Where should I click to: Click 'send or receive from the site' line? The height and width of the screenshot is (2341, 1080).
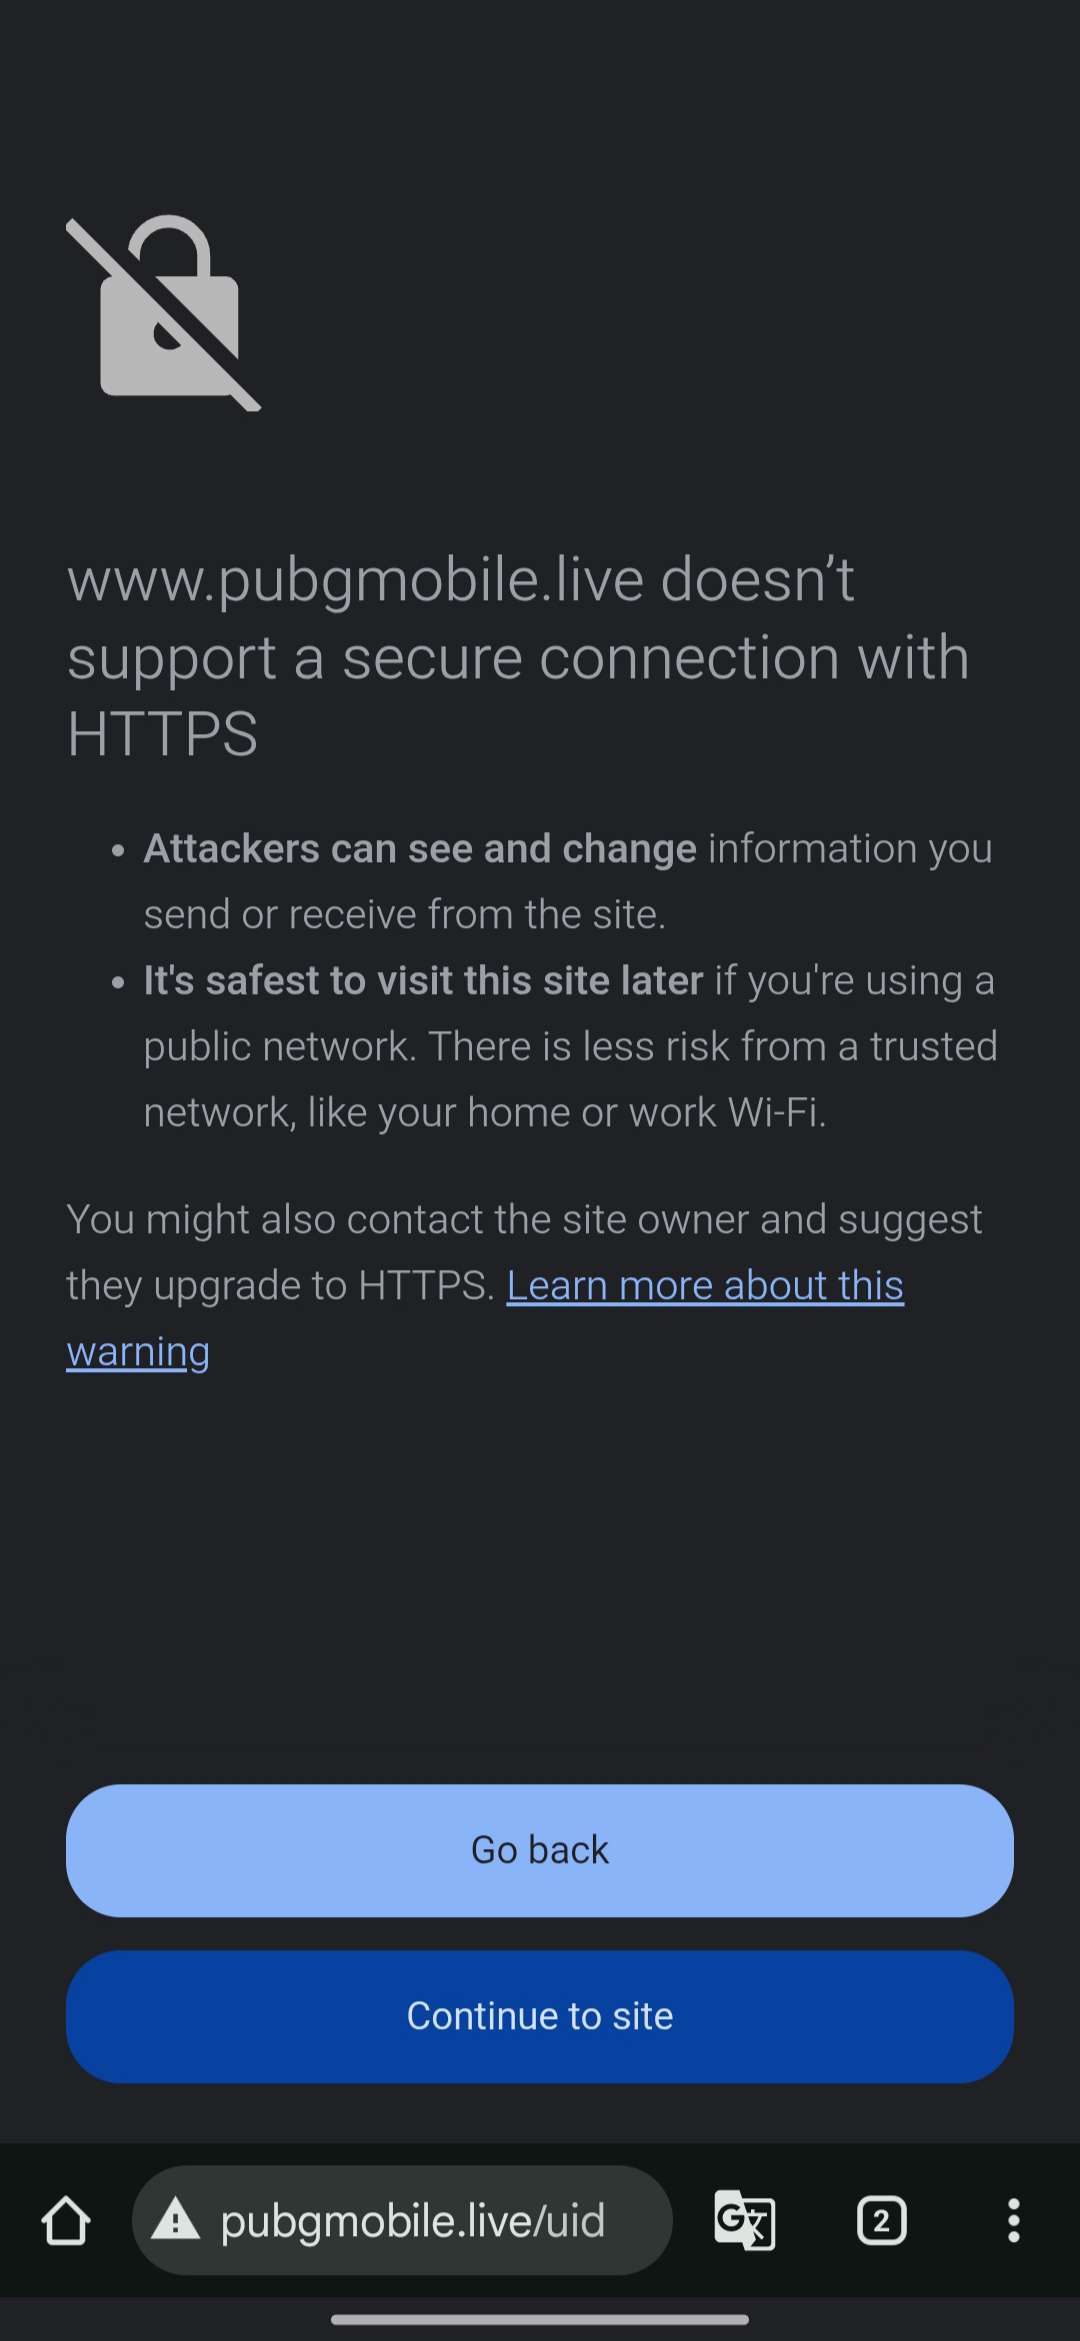click(x=404, y=915)
